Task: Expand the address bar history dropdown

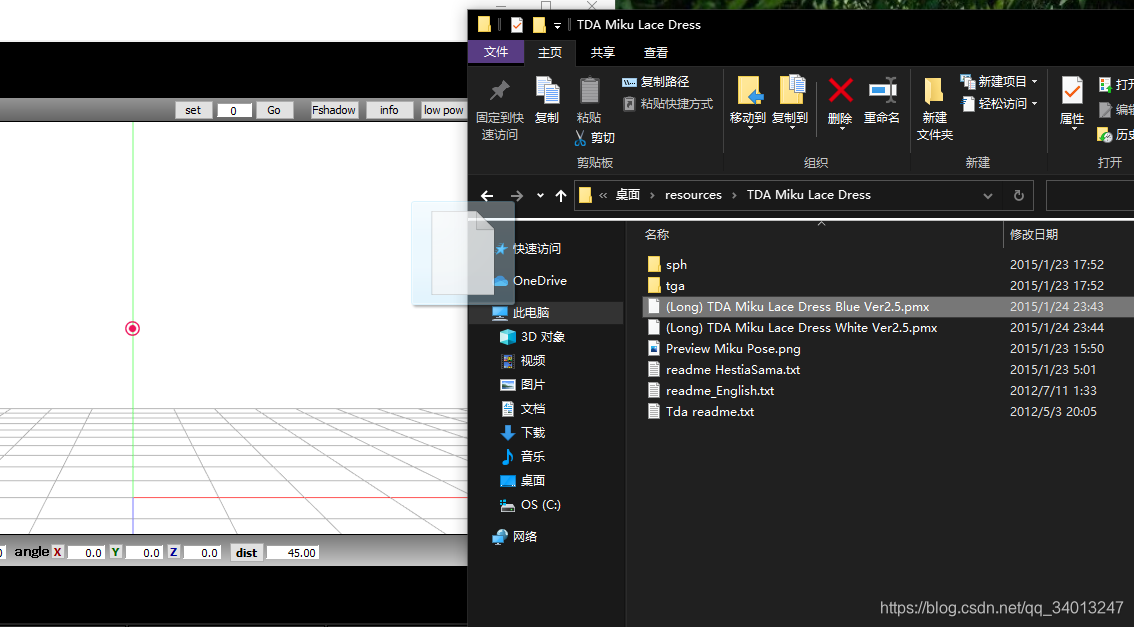Action: click(987, 196)
